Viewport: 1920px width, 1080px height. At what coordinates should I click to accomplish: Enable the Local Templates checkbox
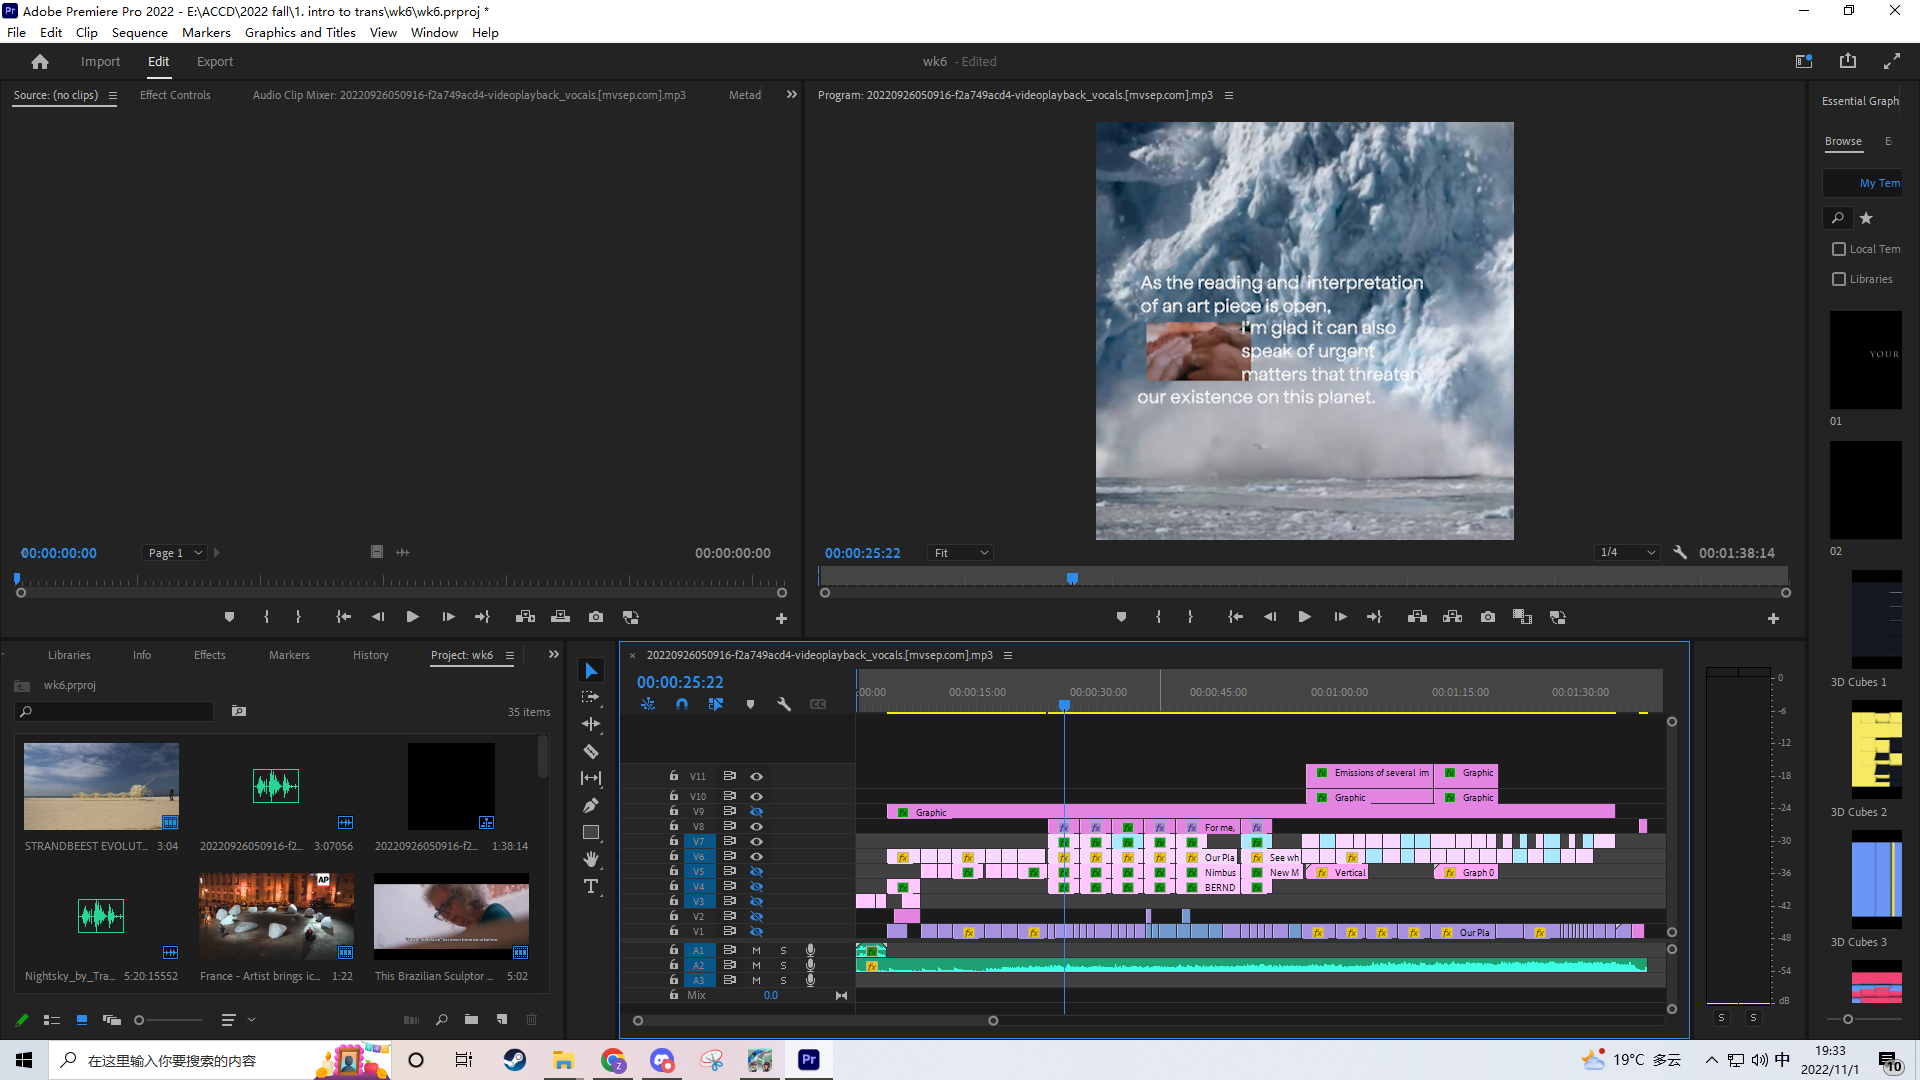pos(1839,249)
